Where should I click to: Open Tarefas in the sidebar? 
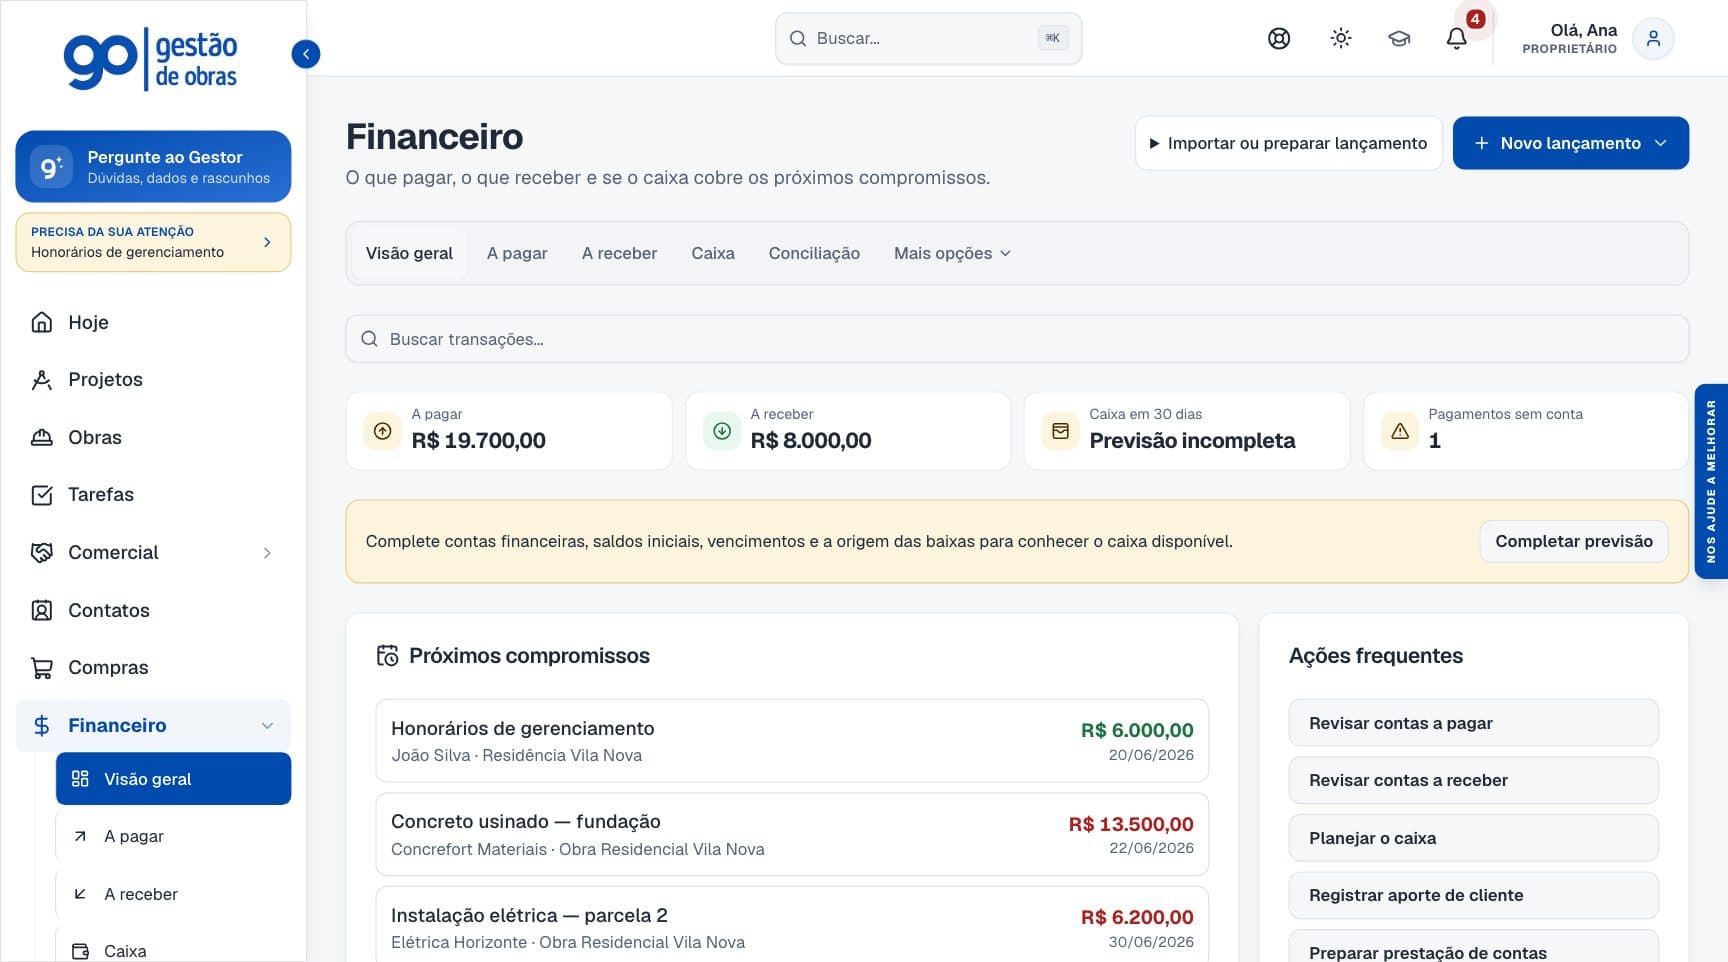[153, 495]
